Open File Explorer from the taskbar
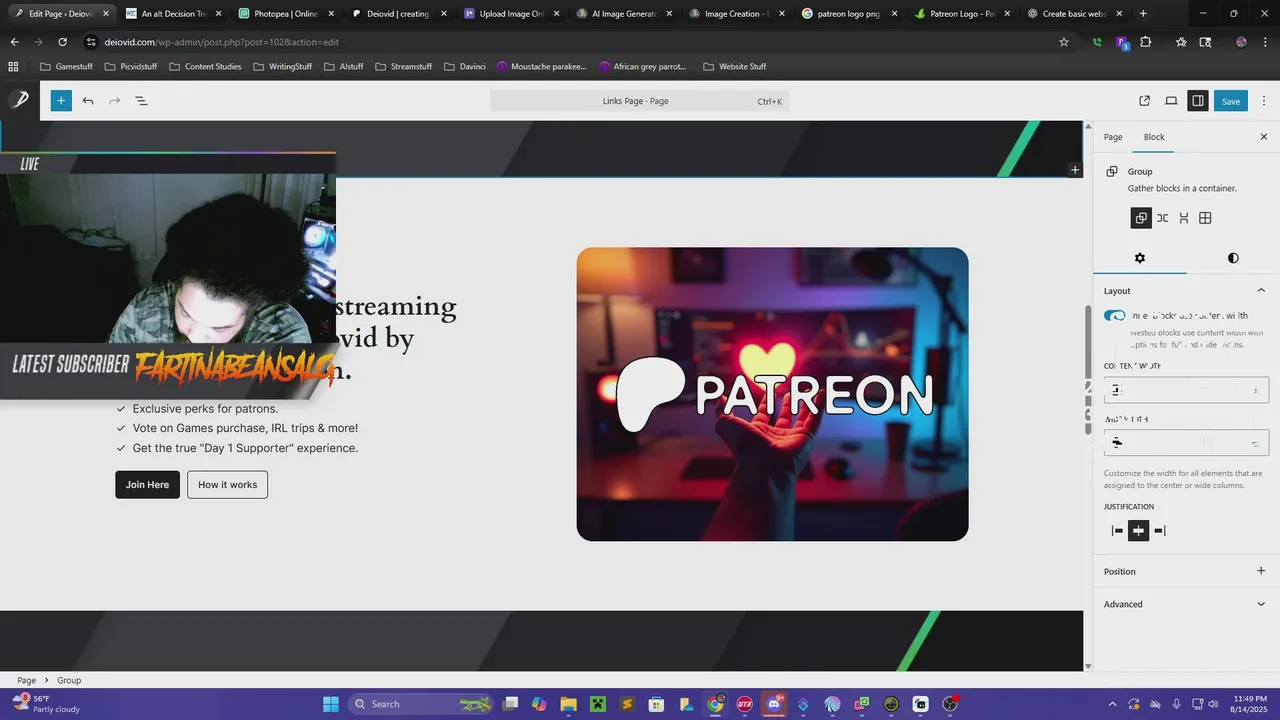This screenshot has height=720, width=1280. click(568, 704)
